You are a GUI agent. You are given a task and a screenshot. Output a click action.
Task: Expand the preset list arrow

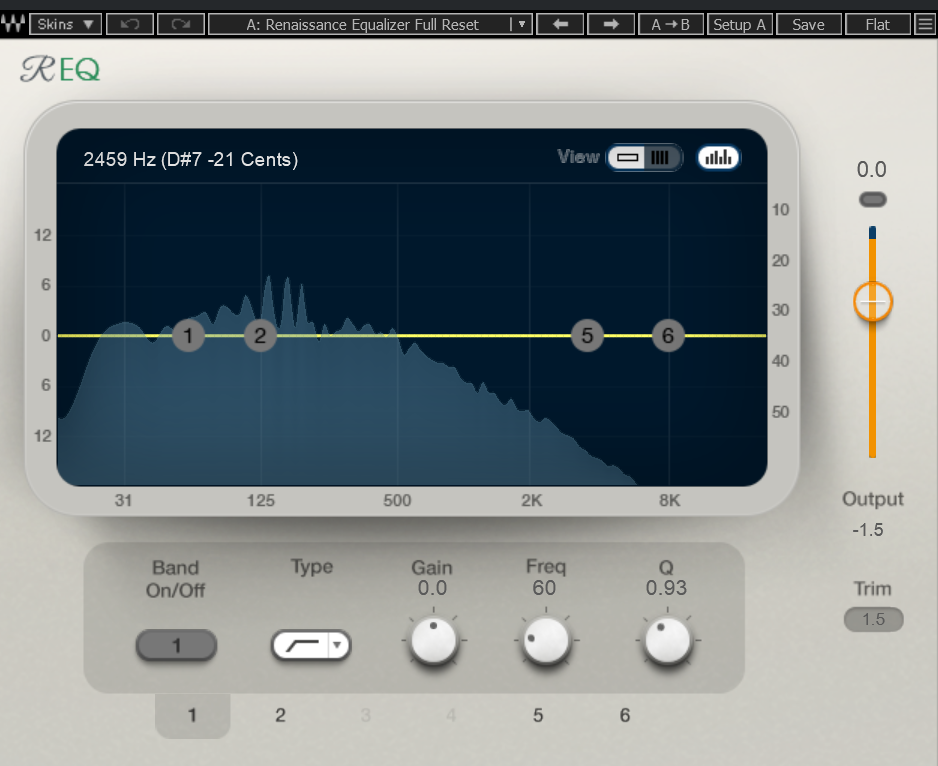pos(522,25)
